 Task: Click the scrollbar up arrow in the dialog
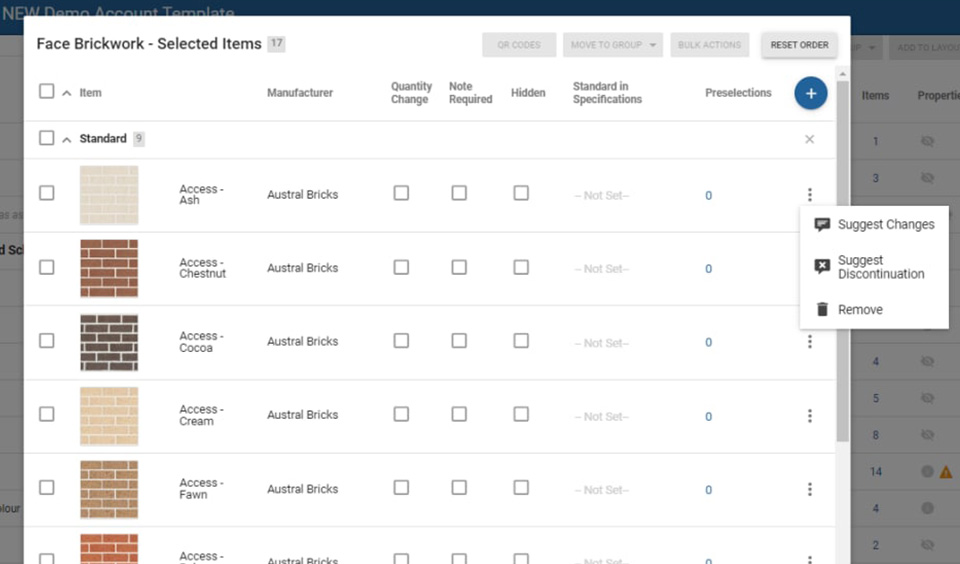pyautogui.click(x=842, y=73)
